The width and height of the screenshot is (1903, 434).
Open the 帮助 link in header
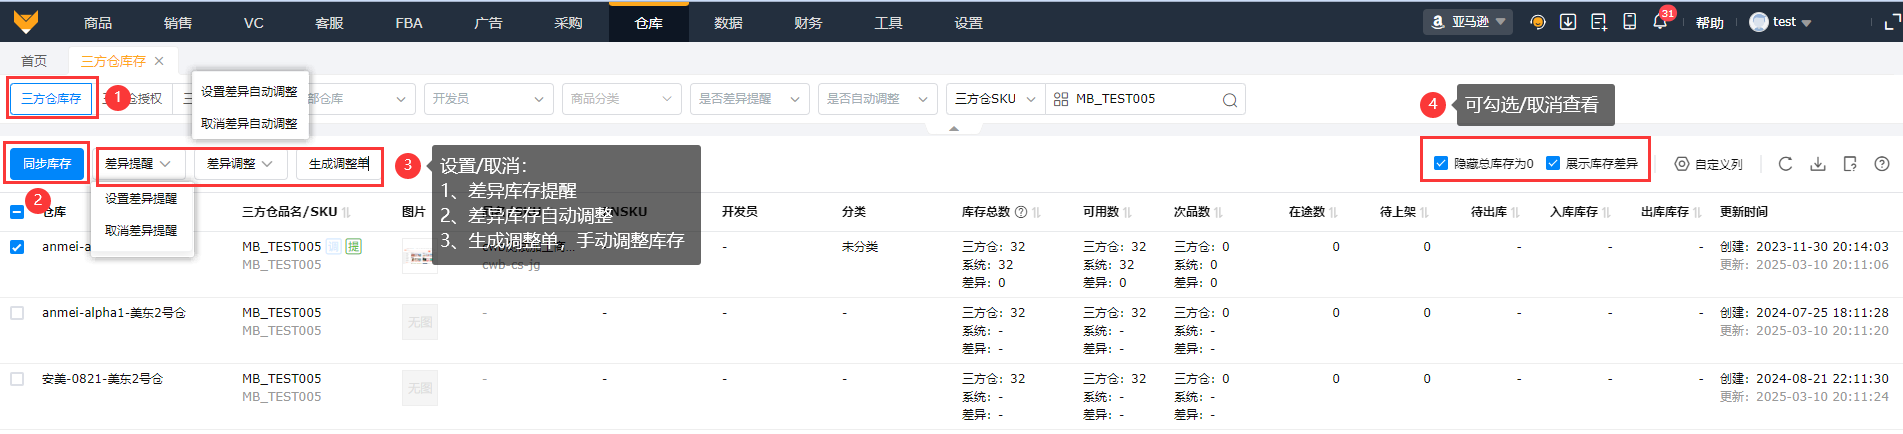[1710, 23]
